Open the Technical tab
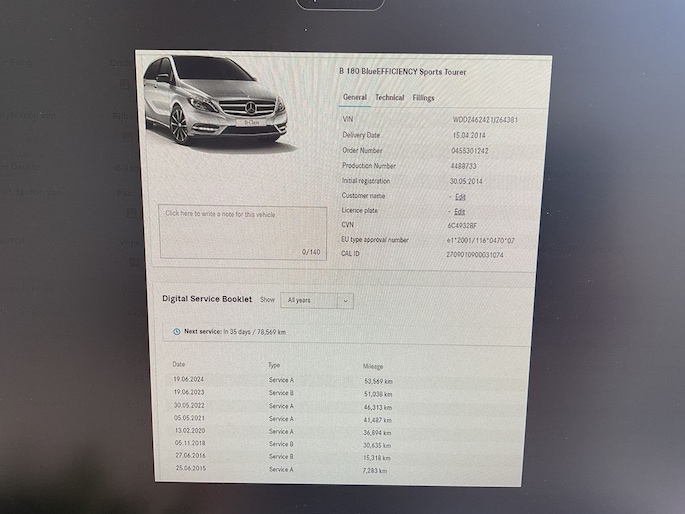 pyautogui.click(x=389, y=98)
